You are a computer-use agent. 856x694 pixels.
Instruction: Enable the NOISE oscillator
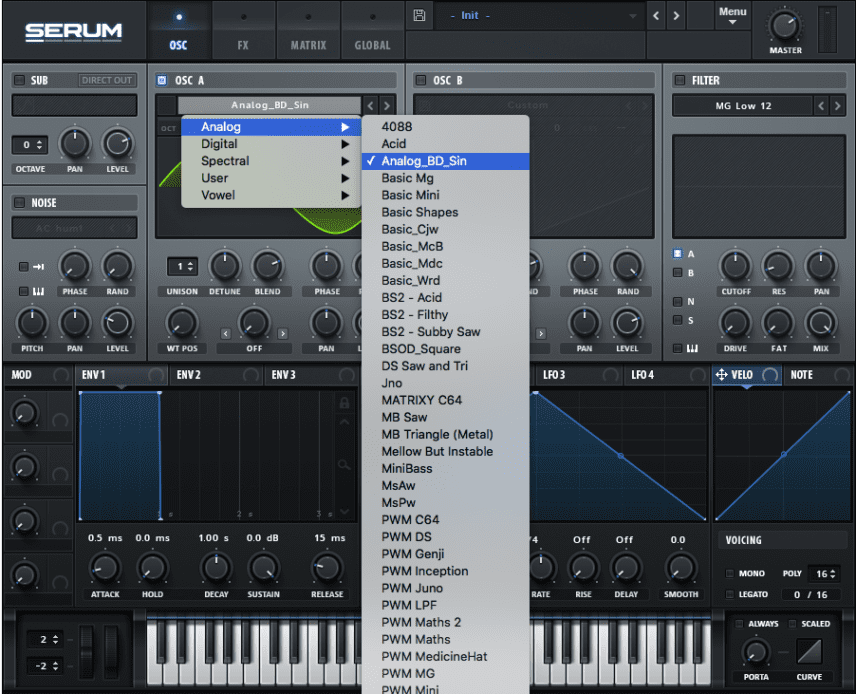click(20, 203)
